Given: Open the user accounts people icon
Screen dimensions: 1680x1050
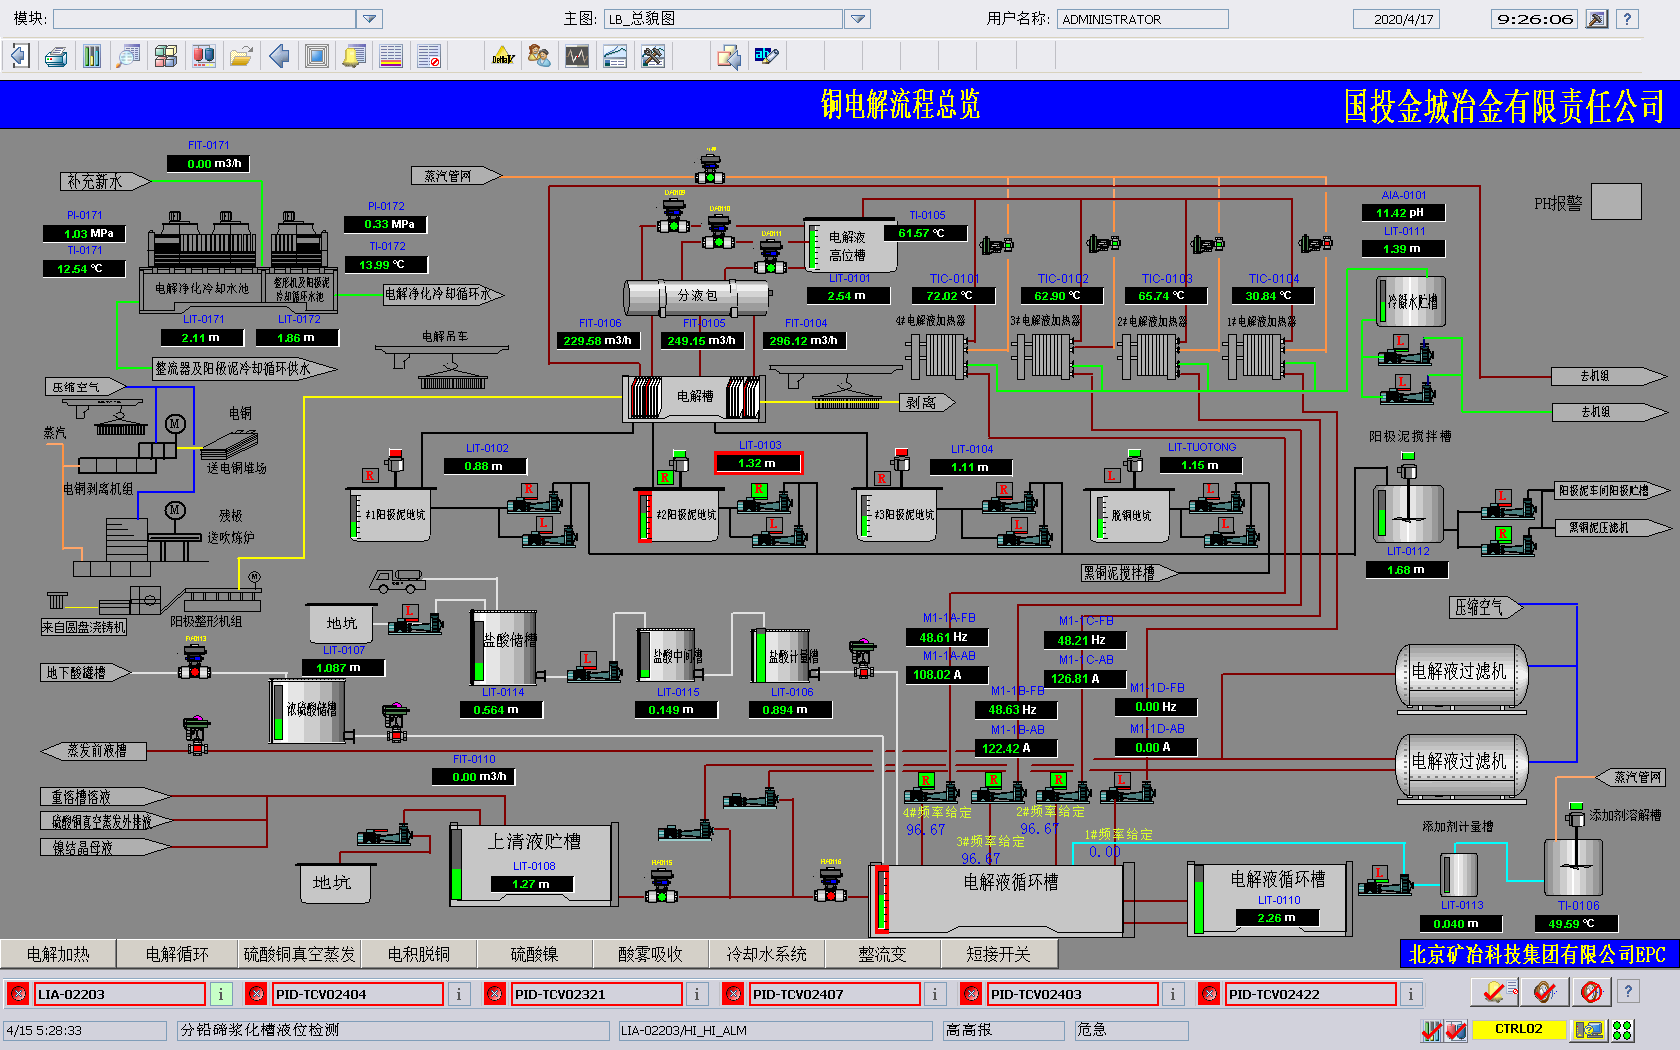Looking at the screenshot, I should (539, 57).
